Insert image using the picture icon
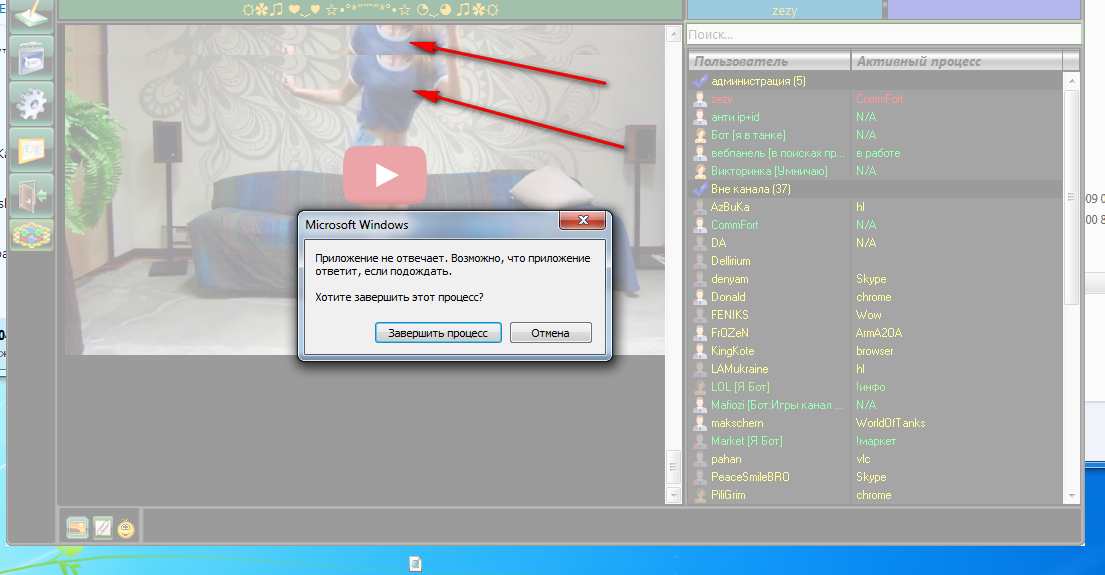This screenshot has height=575, width=1105. (x=77, y=527)
